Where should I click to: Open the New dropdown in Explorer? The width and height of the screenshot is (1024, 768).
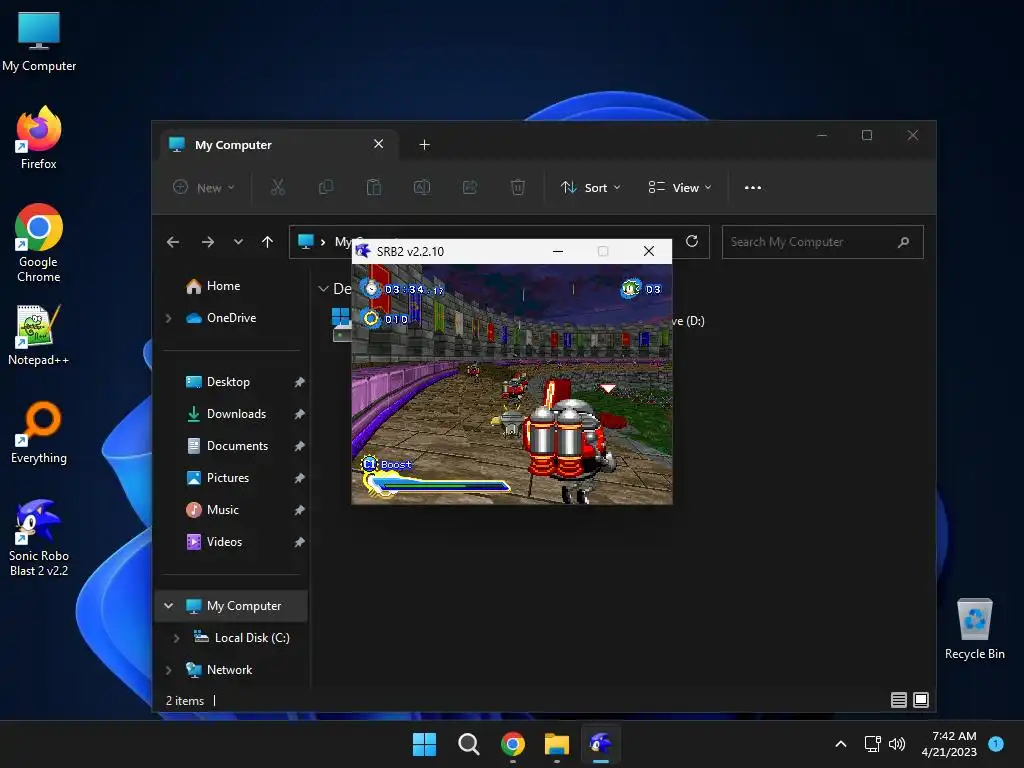click(203, 187)
